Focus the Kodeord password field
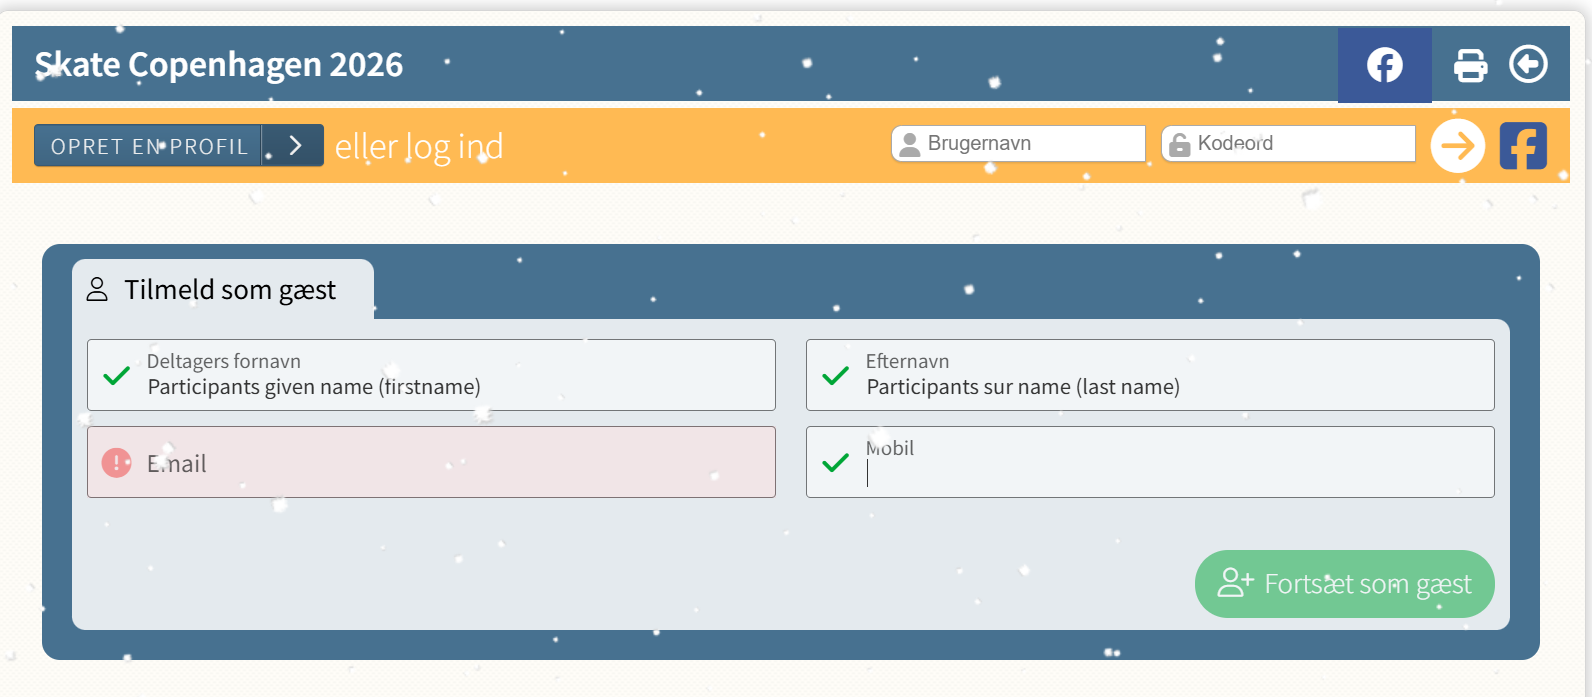The height and width of the screenshot is (697, 1592). tap(1300, 144)
